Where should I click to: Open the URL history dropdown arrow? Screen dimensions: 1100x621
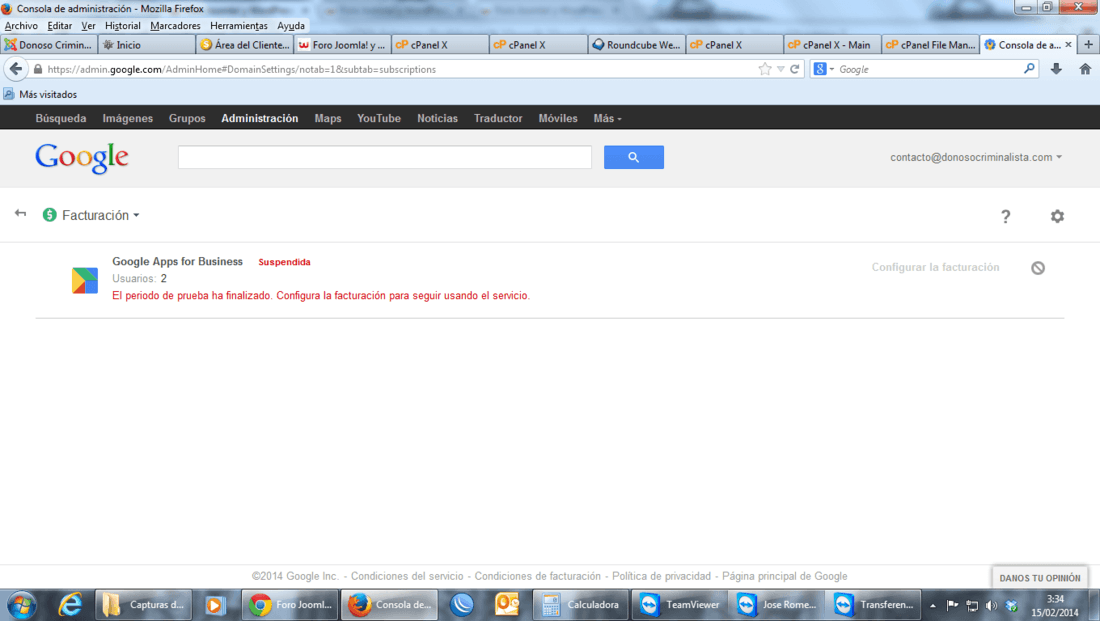click(781, 69)
